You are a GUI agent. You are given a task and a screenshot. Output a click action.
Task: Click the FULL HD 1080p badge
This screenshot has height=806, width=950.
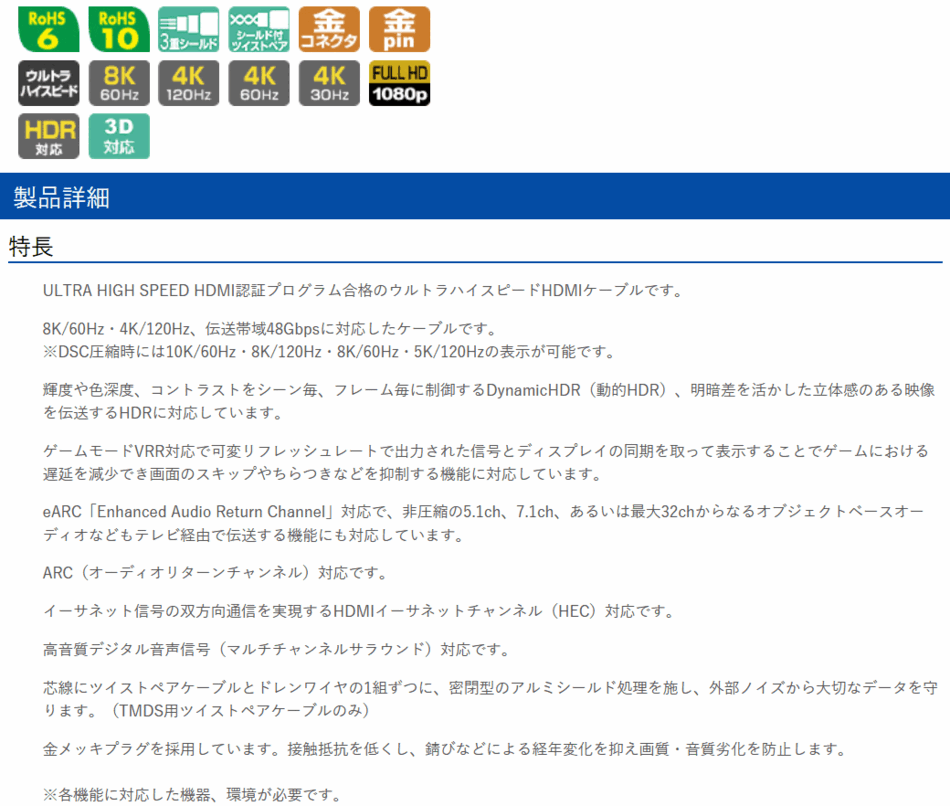(399, 83)
